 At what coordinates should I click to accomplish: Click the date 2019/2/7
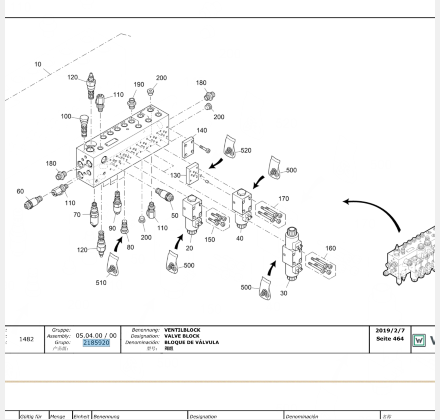point(390,331)
